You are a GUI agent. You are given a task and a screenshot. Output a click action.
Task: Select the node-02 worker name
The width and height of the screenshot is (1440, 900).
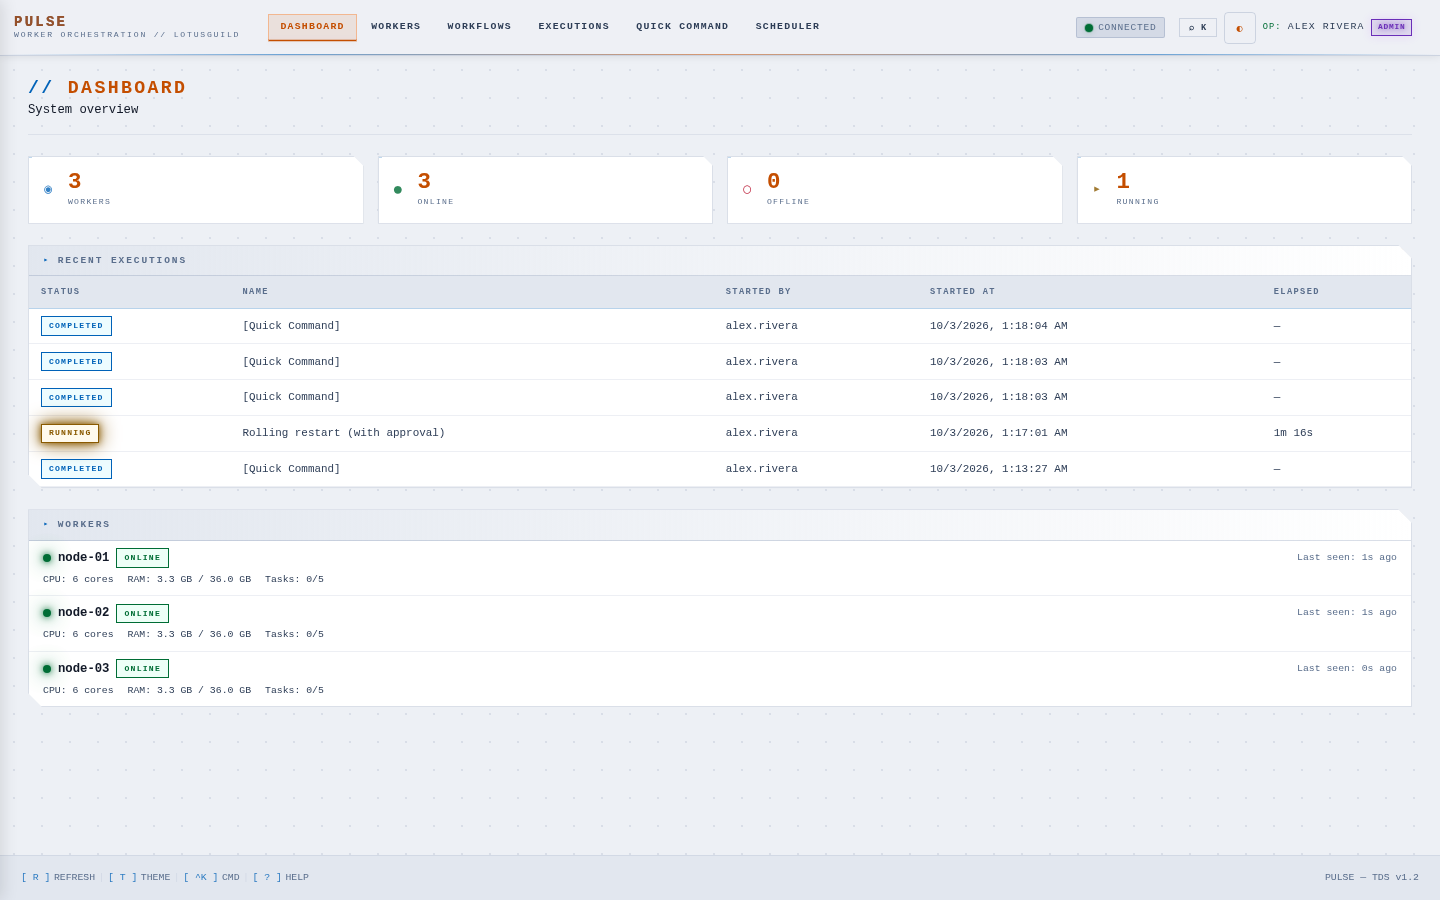pyautogui.click(x=83, y=613)
